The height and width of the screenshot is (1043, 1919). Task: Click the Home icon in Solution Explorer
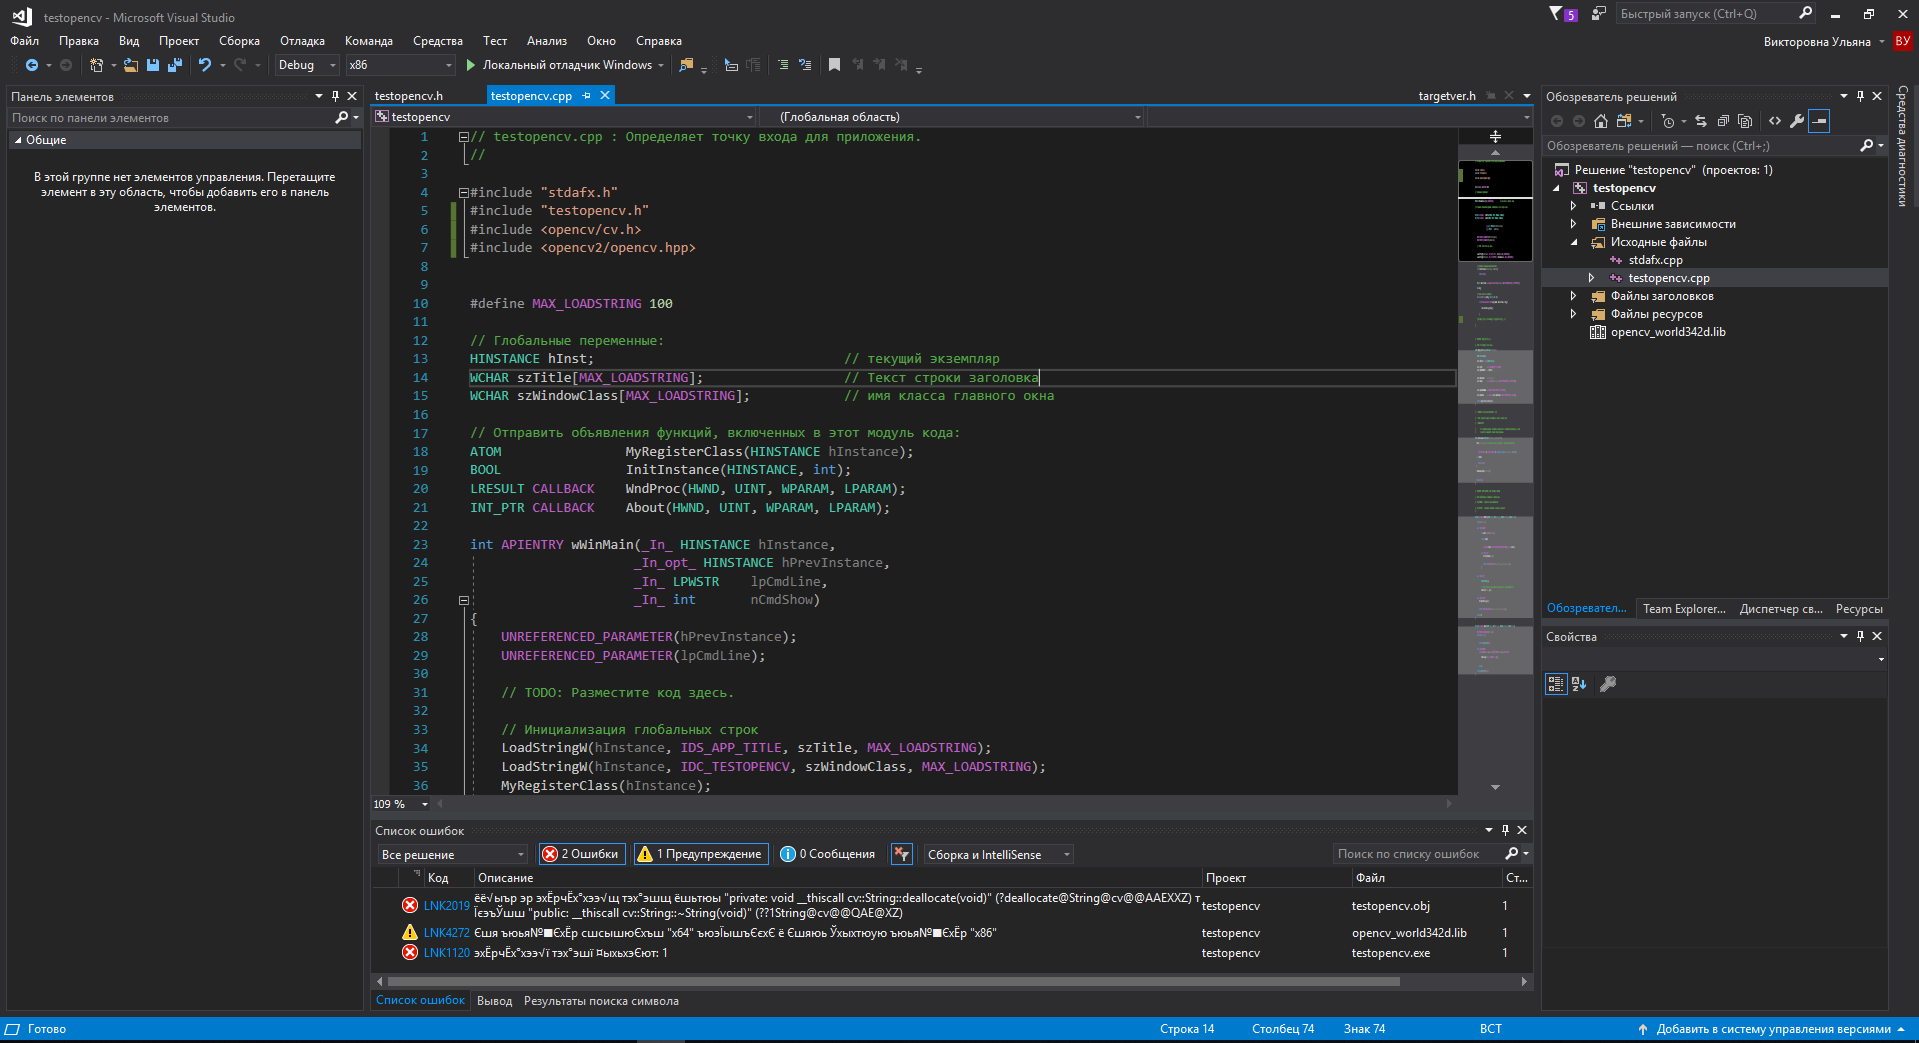tap(1601, 121)
